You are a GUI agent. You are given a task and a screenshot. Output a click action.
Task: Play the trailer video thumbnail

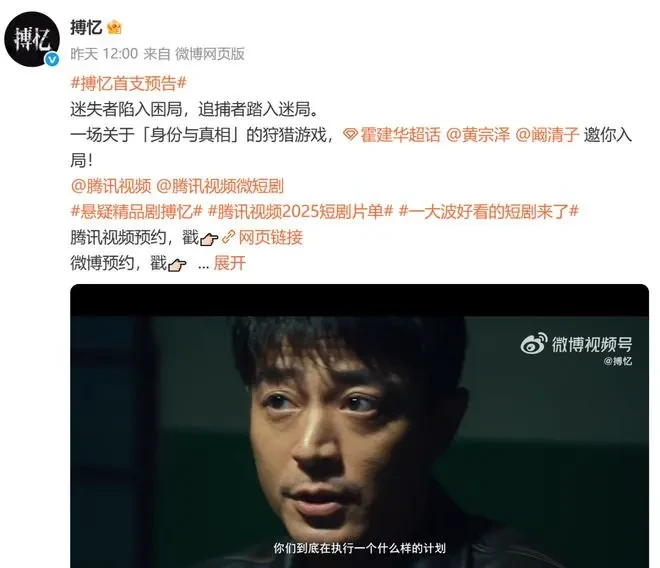(x=359, y=426)
